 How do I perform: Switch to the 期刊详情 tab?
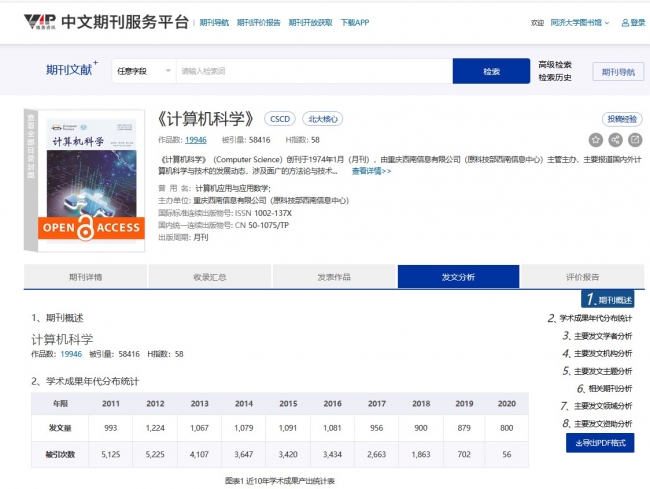pyautogui.click(x=85, y=277)
